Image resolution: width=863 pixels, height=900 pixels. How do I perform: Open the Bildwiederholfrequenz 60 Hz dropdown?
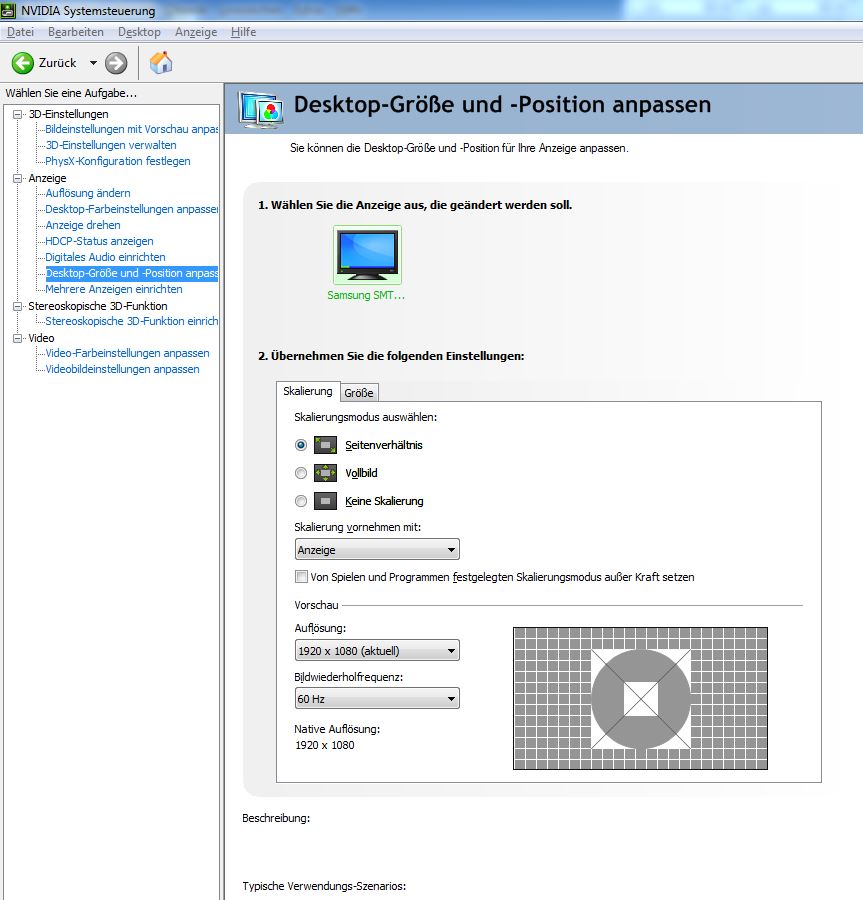[377, 699]
